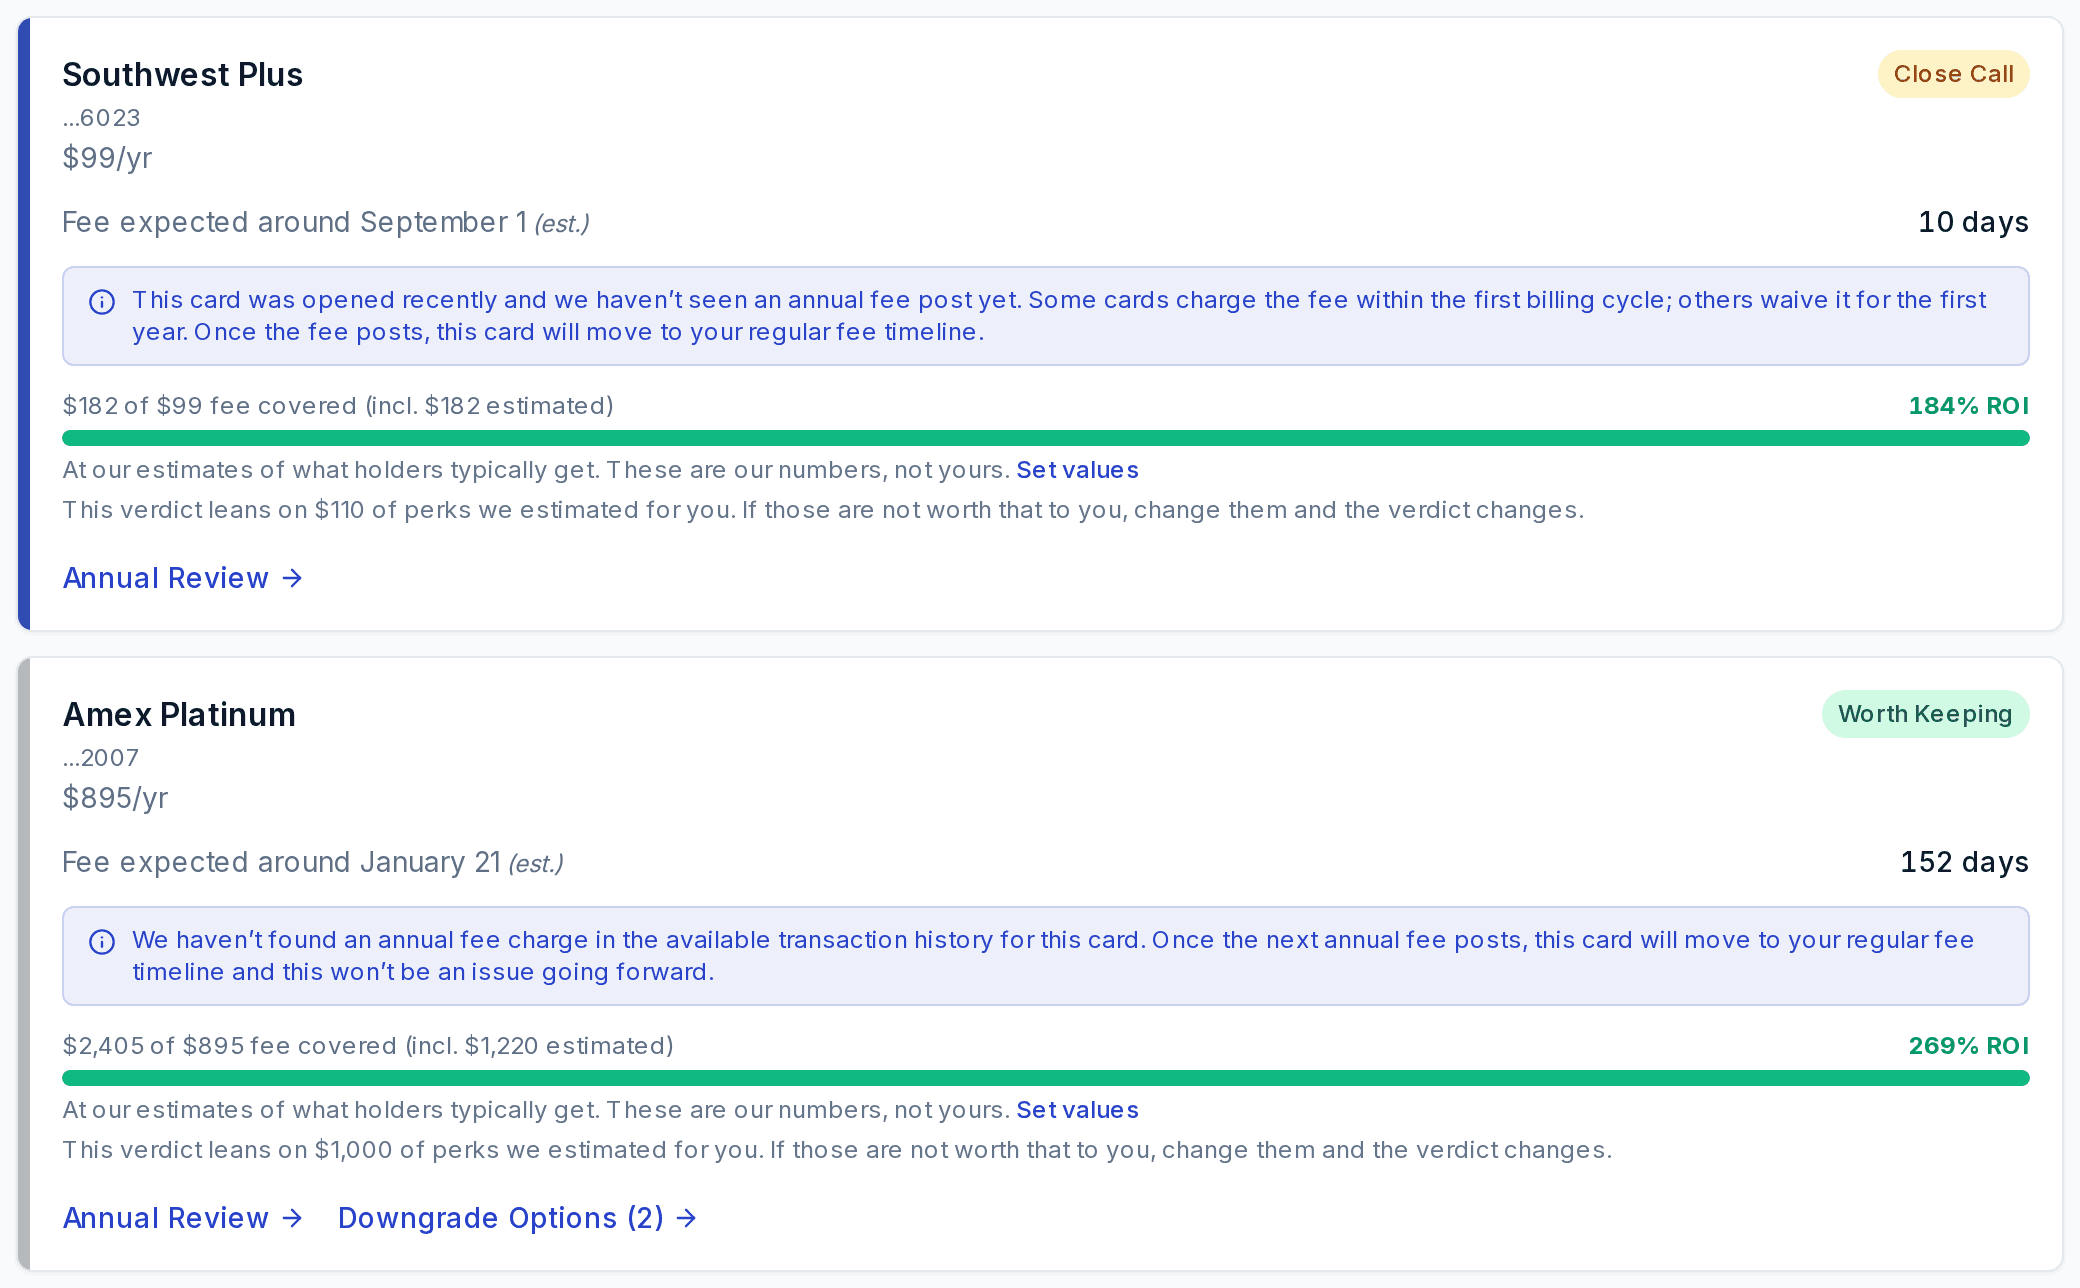Select the Amex Platinum card title
Image resolution: width=2080 pixels, height=1288 pixels.
pyautogui.click(x=179, y=715)
